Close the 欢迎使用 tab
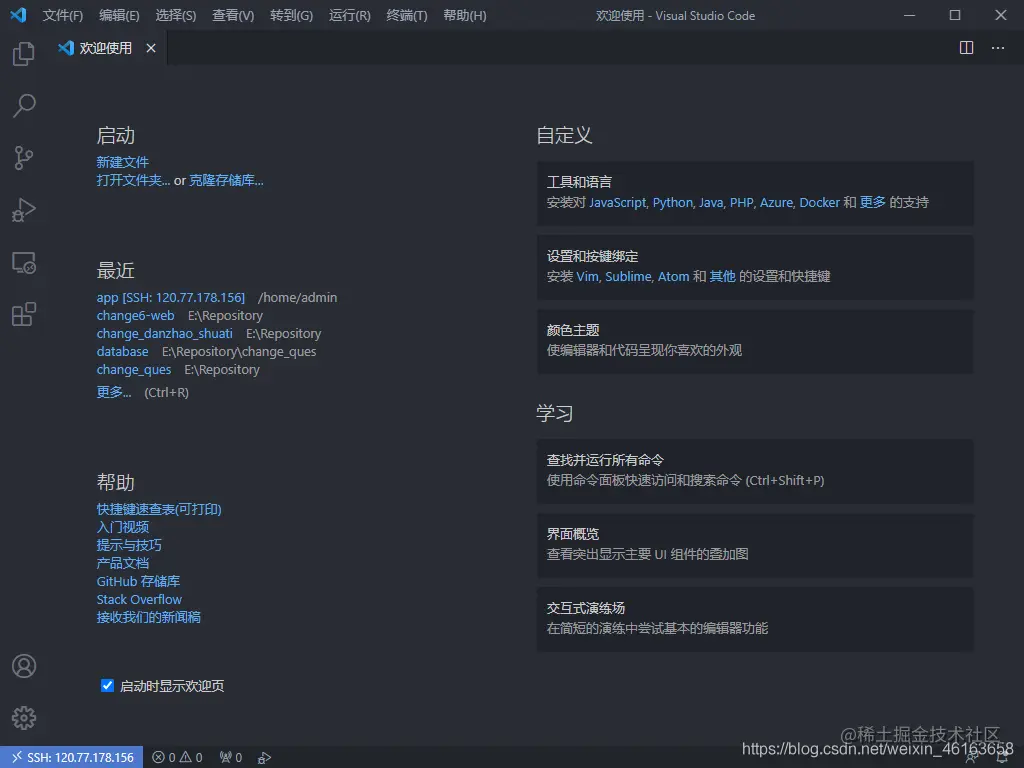 pyautogui.click(x=151, y=48)
